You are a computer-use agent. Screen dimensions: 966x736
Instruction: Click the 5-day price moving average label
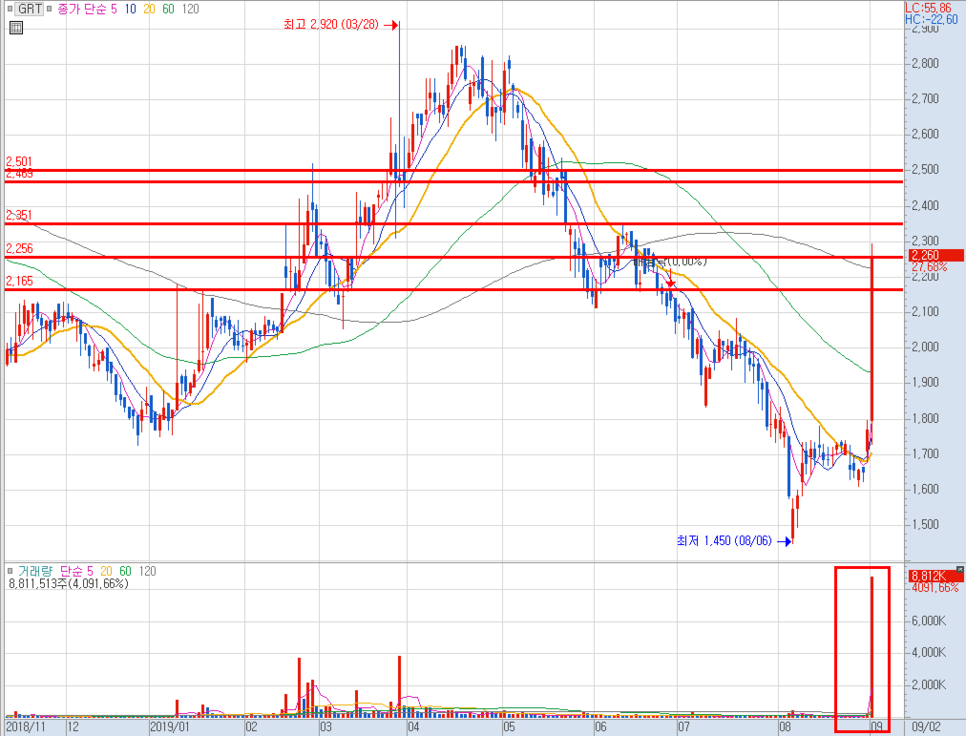pyautogui.click(x=114, y=9)
